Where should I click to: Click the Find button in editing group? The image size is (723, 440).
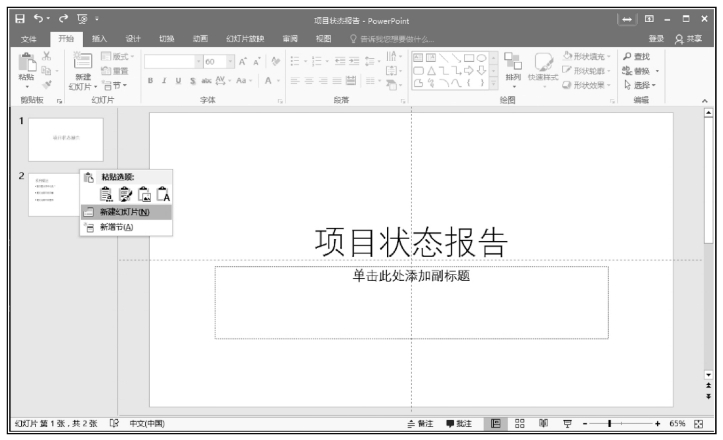pos(637,57)
